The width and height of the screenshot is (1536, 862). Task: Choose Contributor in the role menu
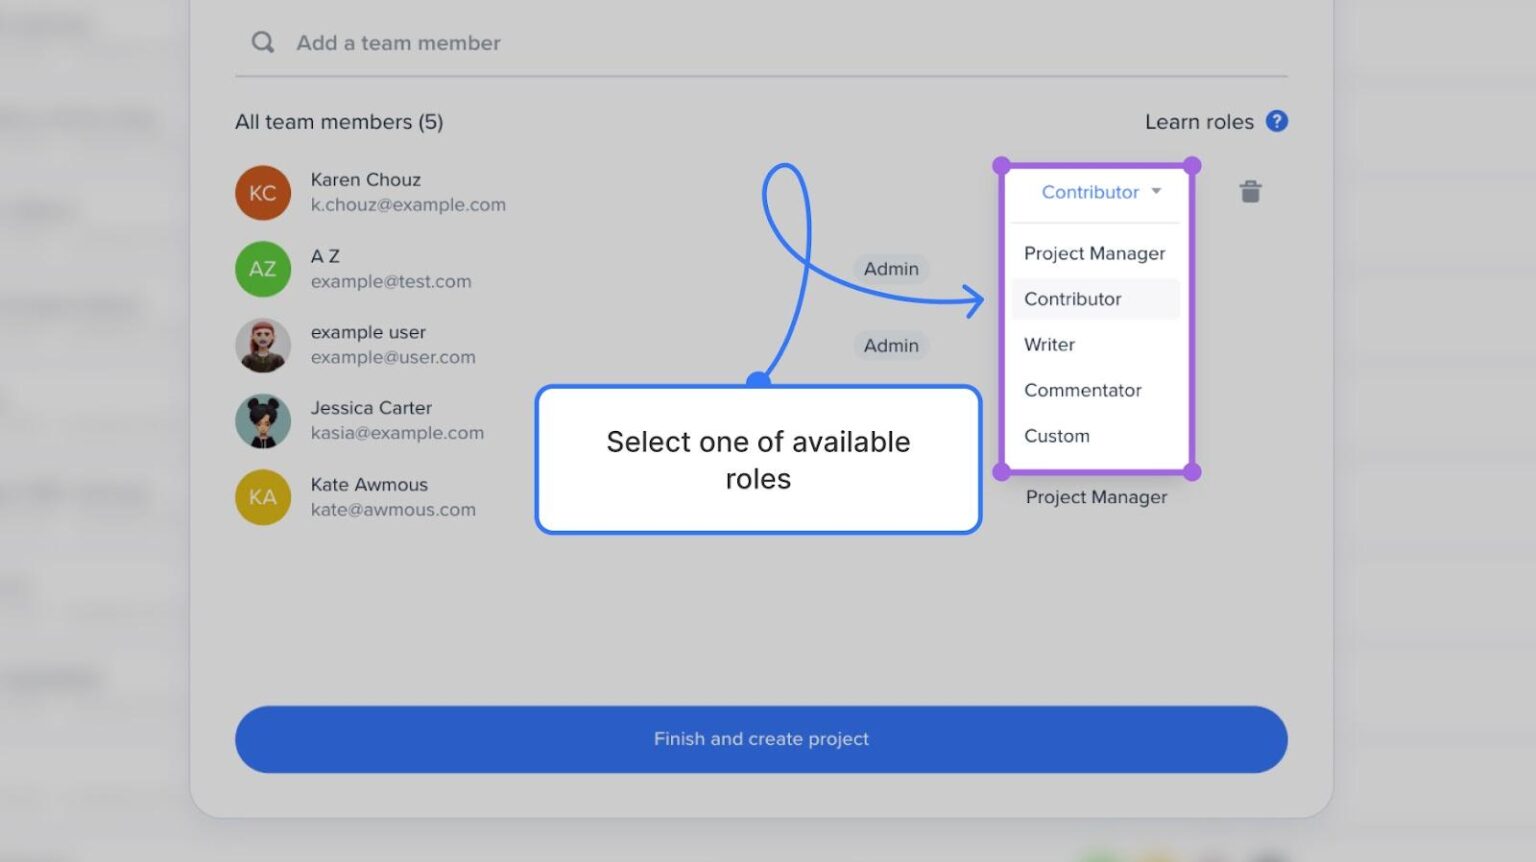1073,299
